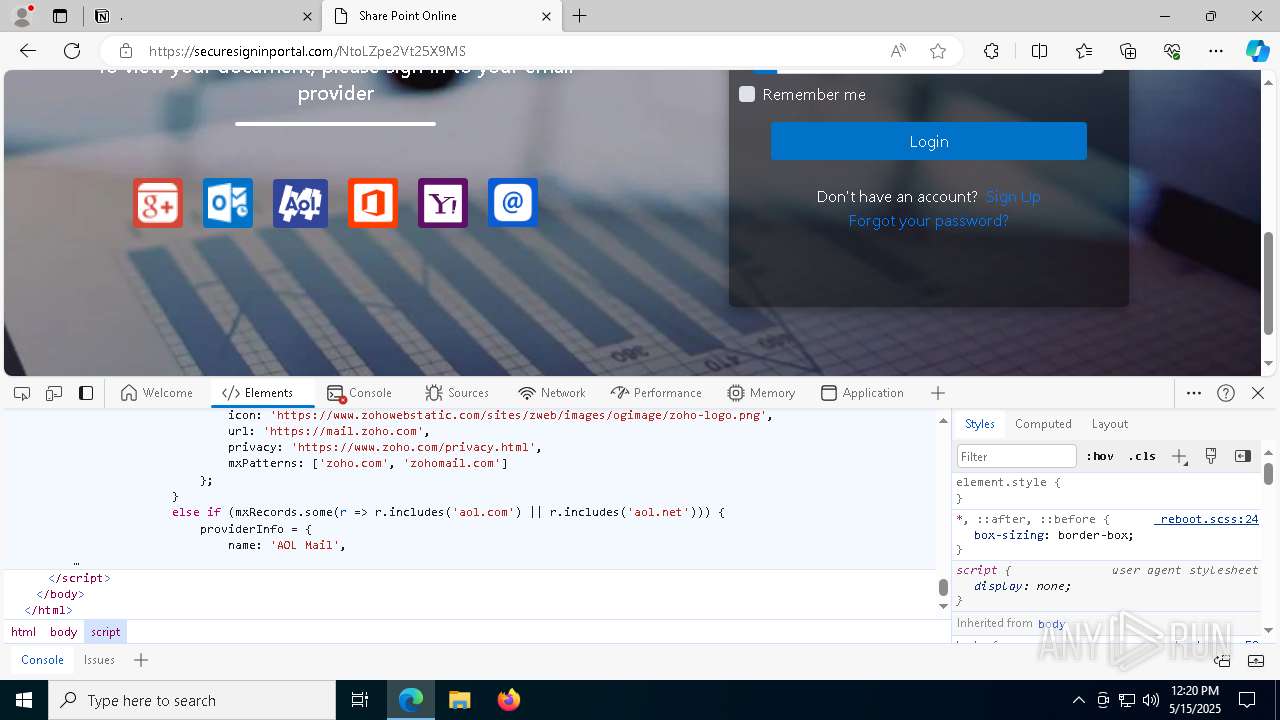Select the other email @ provider icon
The height and width of the screenshot is (720, 1280).
pyautogui.click(x=513, y=203)
